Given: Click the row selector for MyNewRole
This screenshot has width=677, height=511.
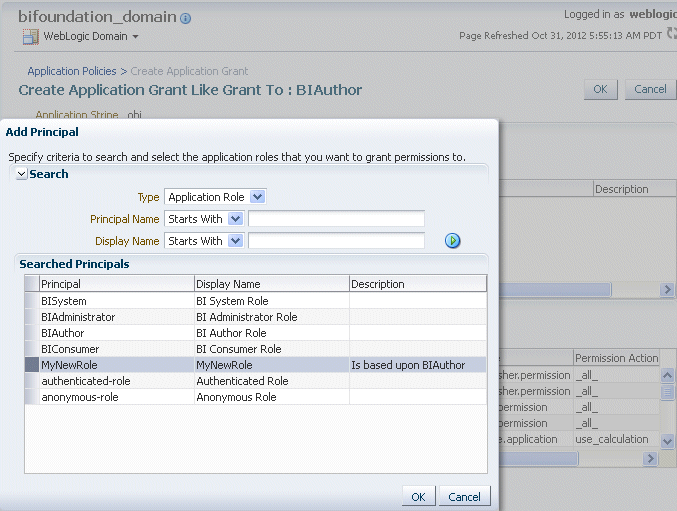Looking at the screenshot, I should pyautogui.click(x=32, y=365).
